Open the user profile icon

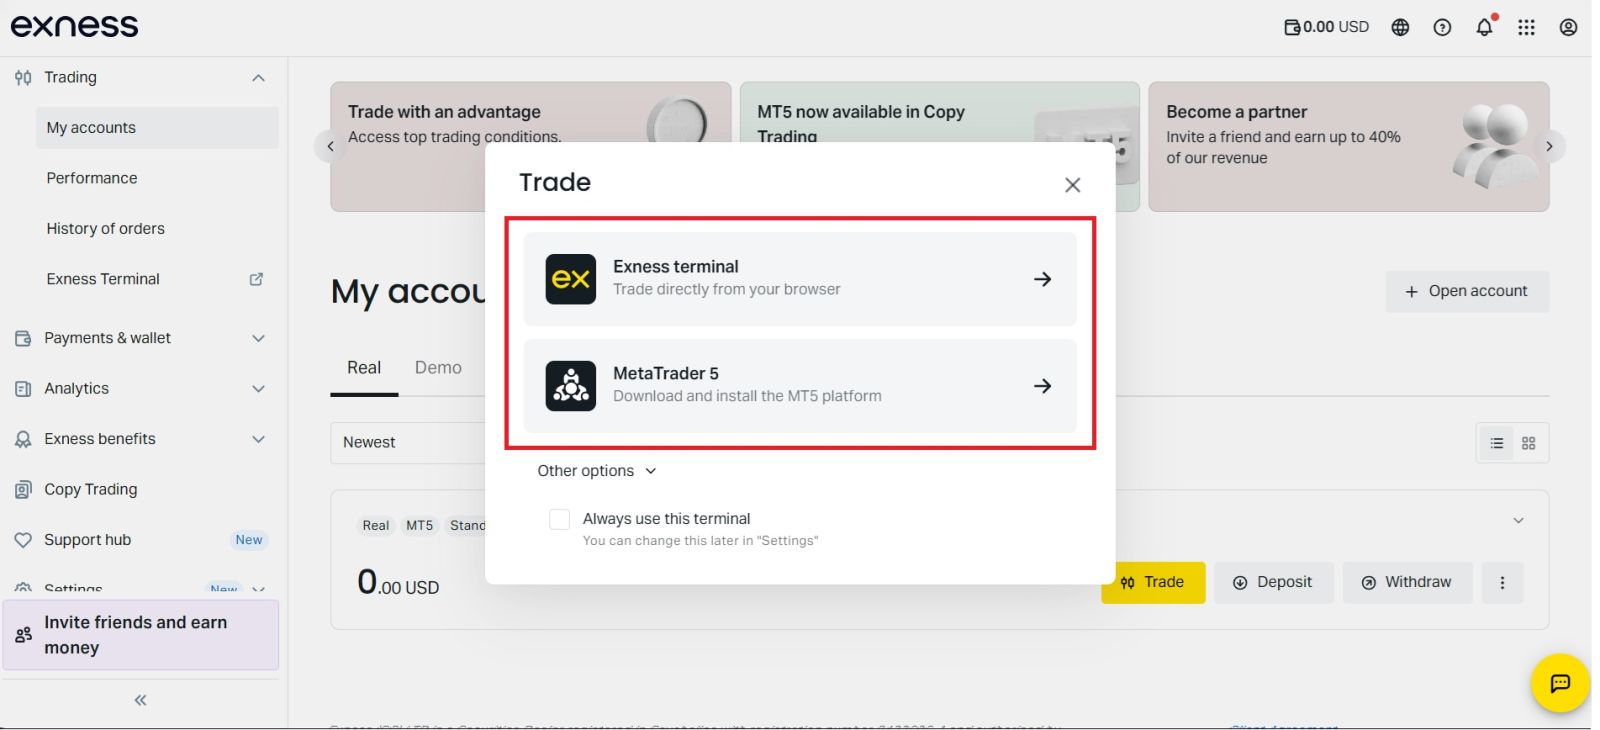coord(1568,27)
